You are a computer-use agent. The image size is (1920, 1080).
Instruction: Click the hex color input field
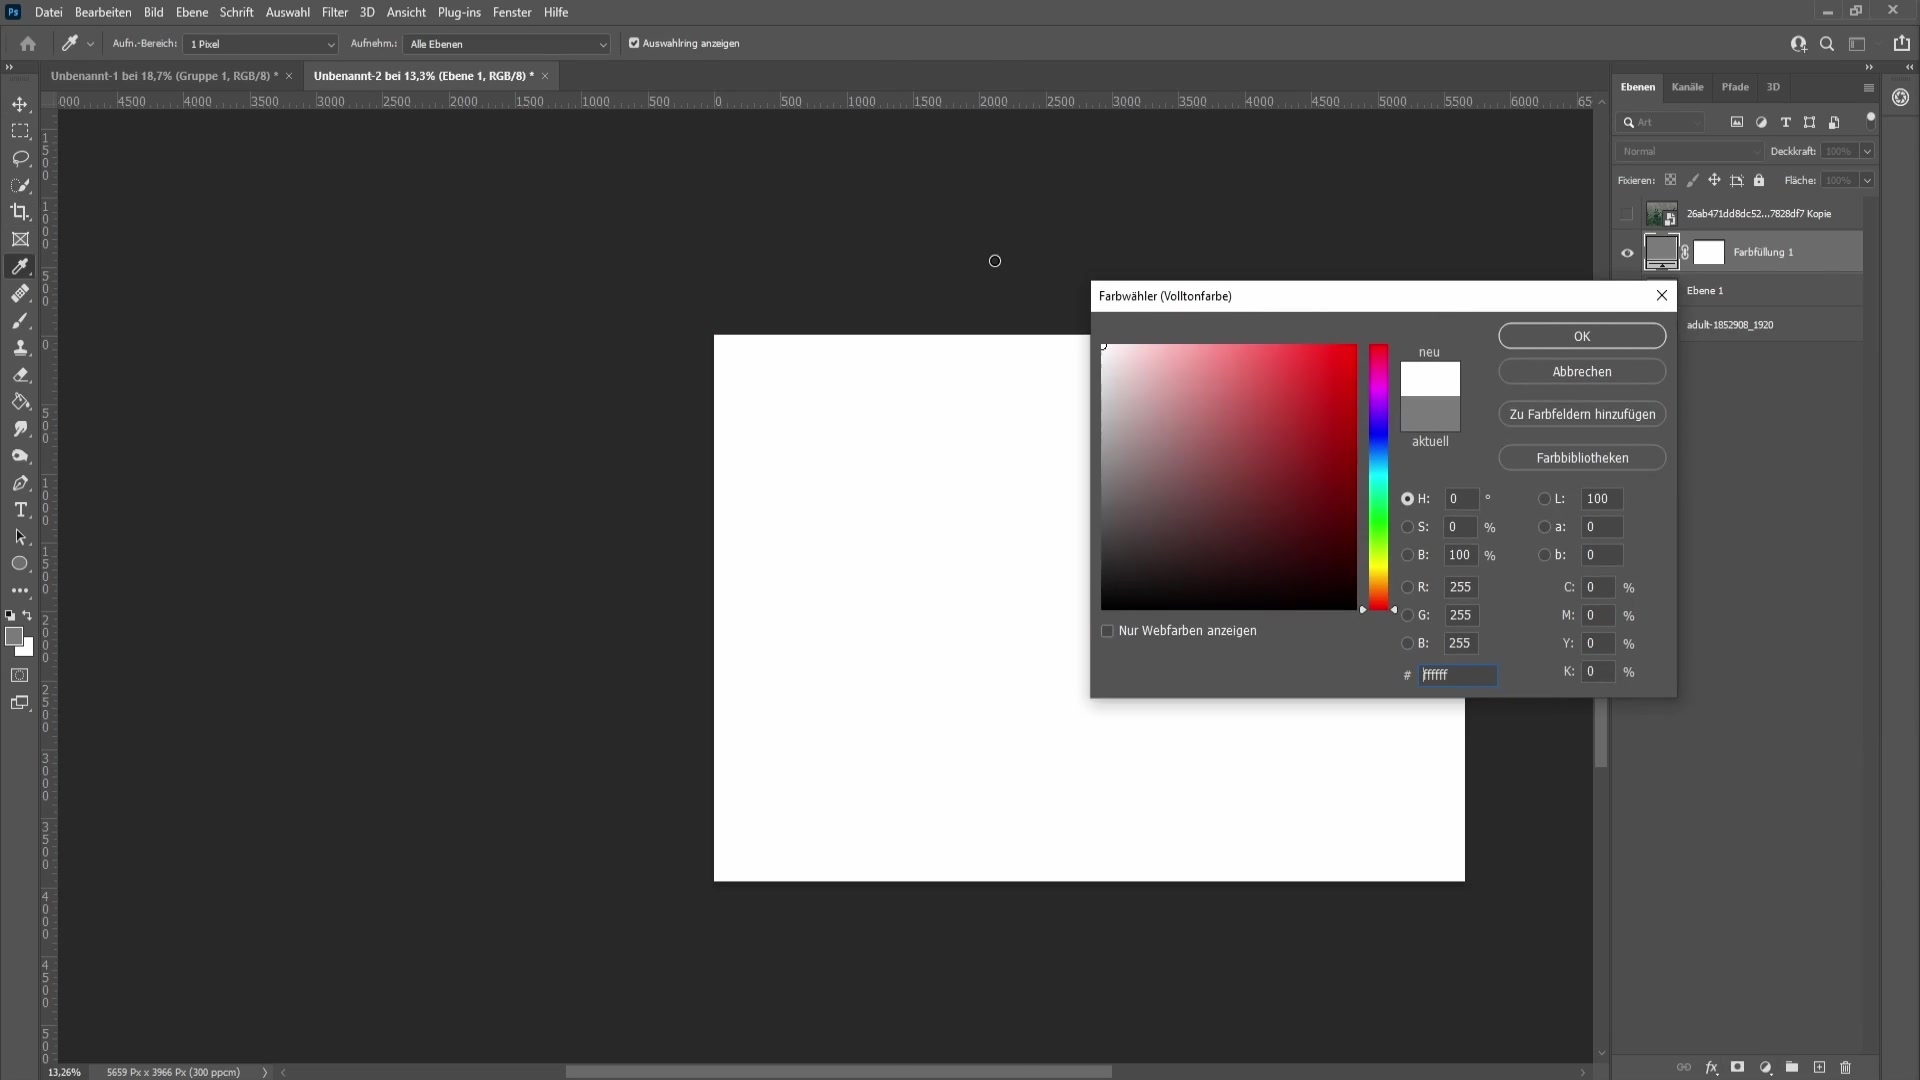coord(1458,675)
